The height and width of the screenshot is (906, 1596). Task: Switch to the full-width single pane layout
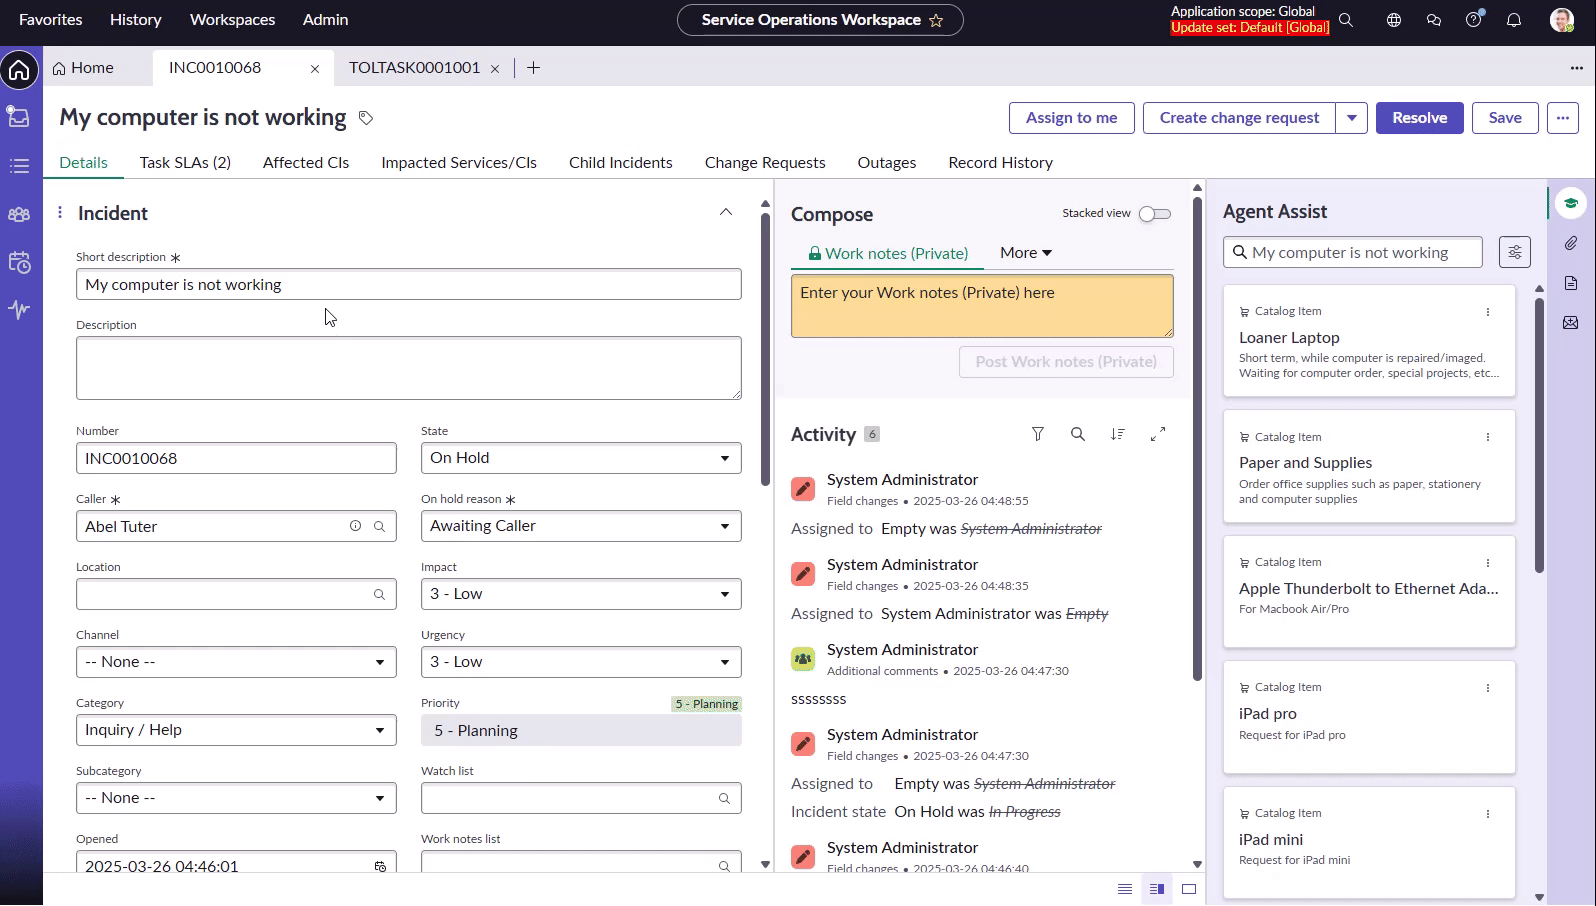click(1189, 889)
